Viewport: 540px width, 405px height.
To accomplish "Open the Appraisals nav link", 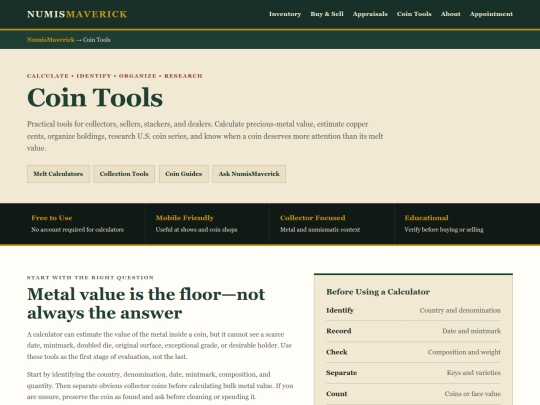I will pos(370,14).
